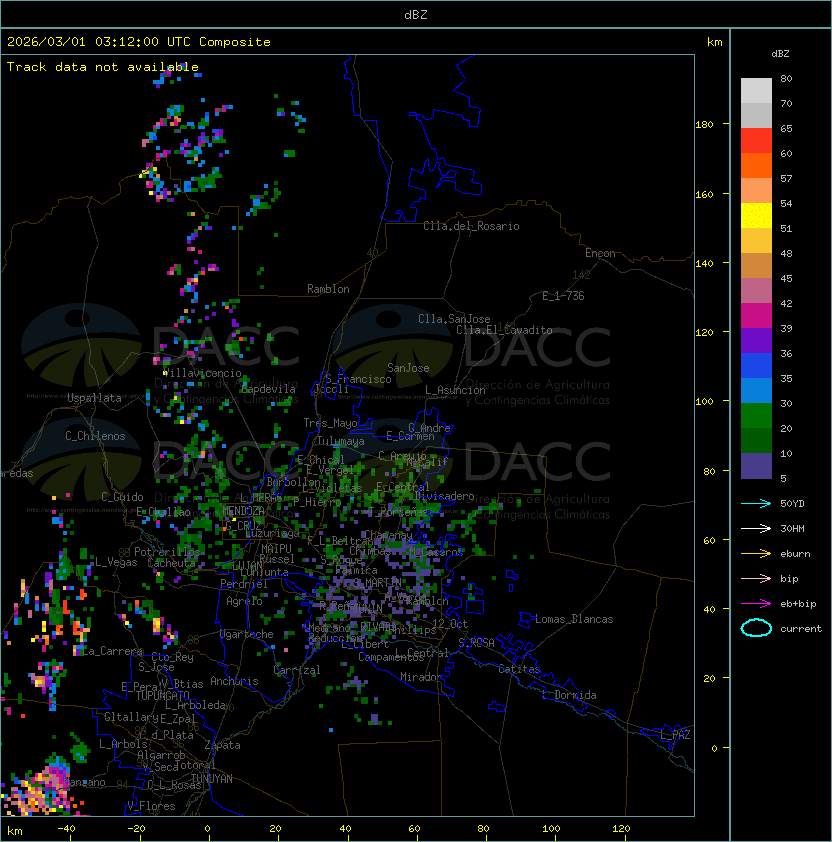The width and height of the screenshot is (832, 842).
Task: Click the 'Perdriel' map label
Action: pyautogui.click(x=244, y=584)
